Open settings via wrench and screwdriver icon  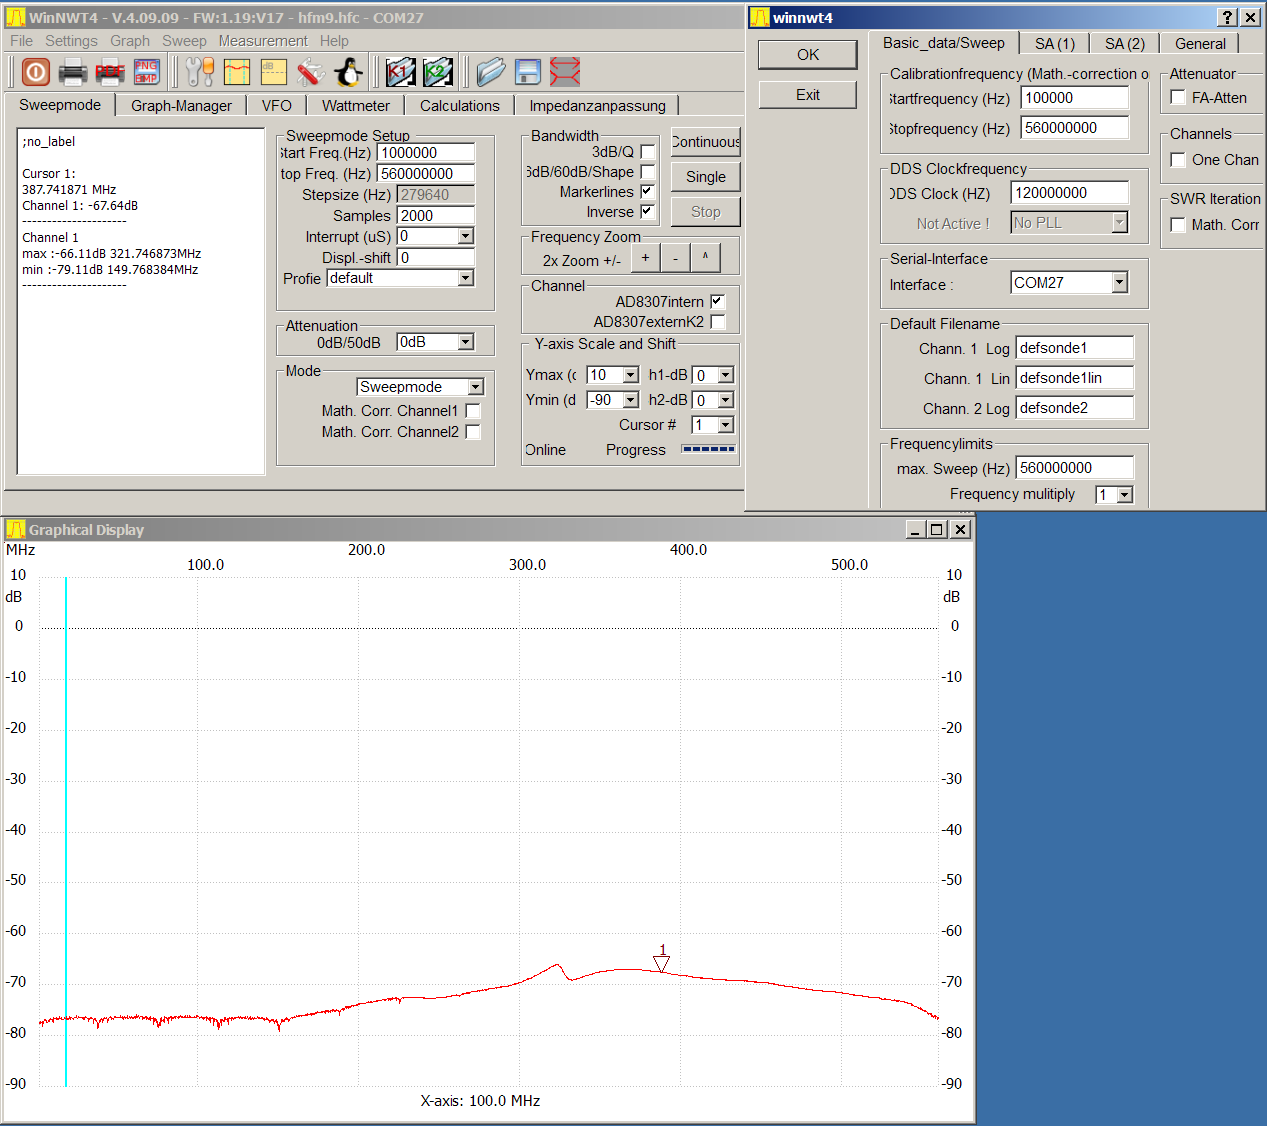199,72
